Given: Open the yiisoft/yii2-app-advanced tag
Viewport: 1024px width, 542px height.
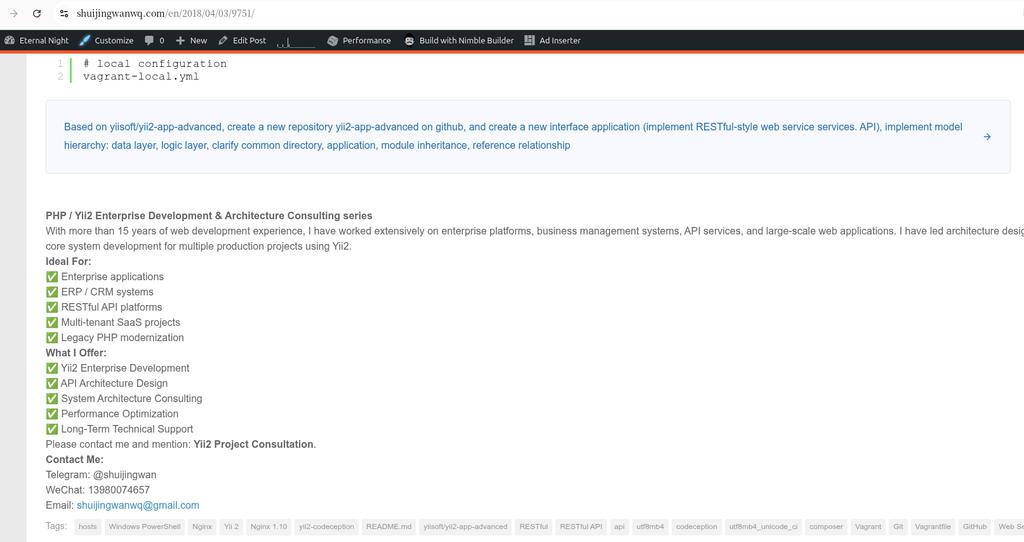Looking at the screenshot, I should pyautogui.click(x=465, y=526).
